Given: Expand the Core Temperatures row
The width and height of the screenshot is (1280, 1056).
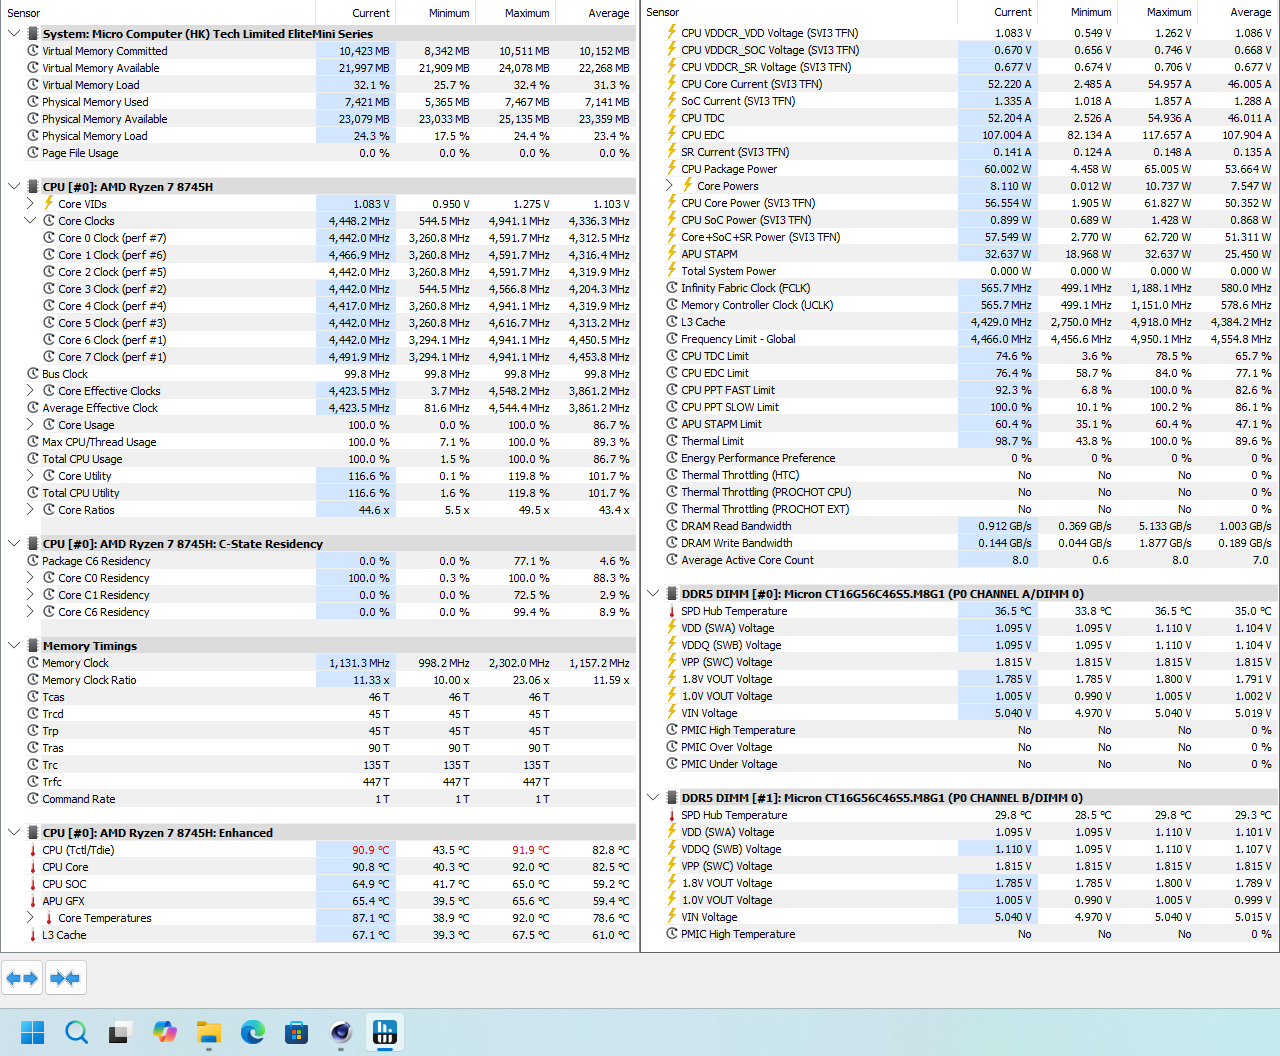Looking at the screenshot, I should pyautogui.click(x=30, y=918).
